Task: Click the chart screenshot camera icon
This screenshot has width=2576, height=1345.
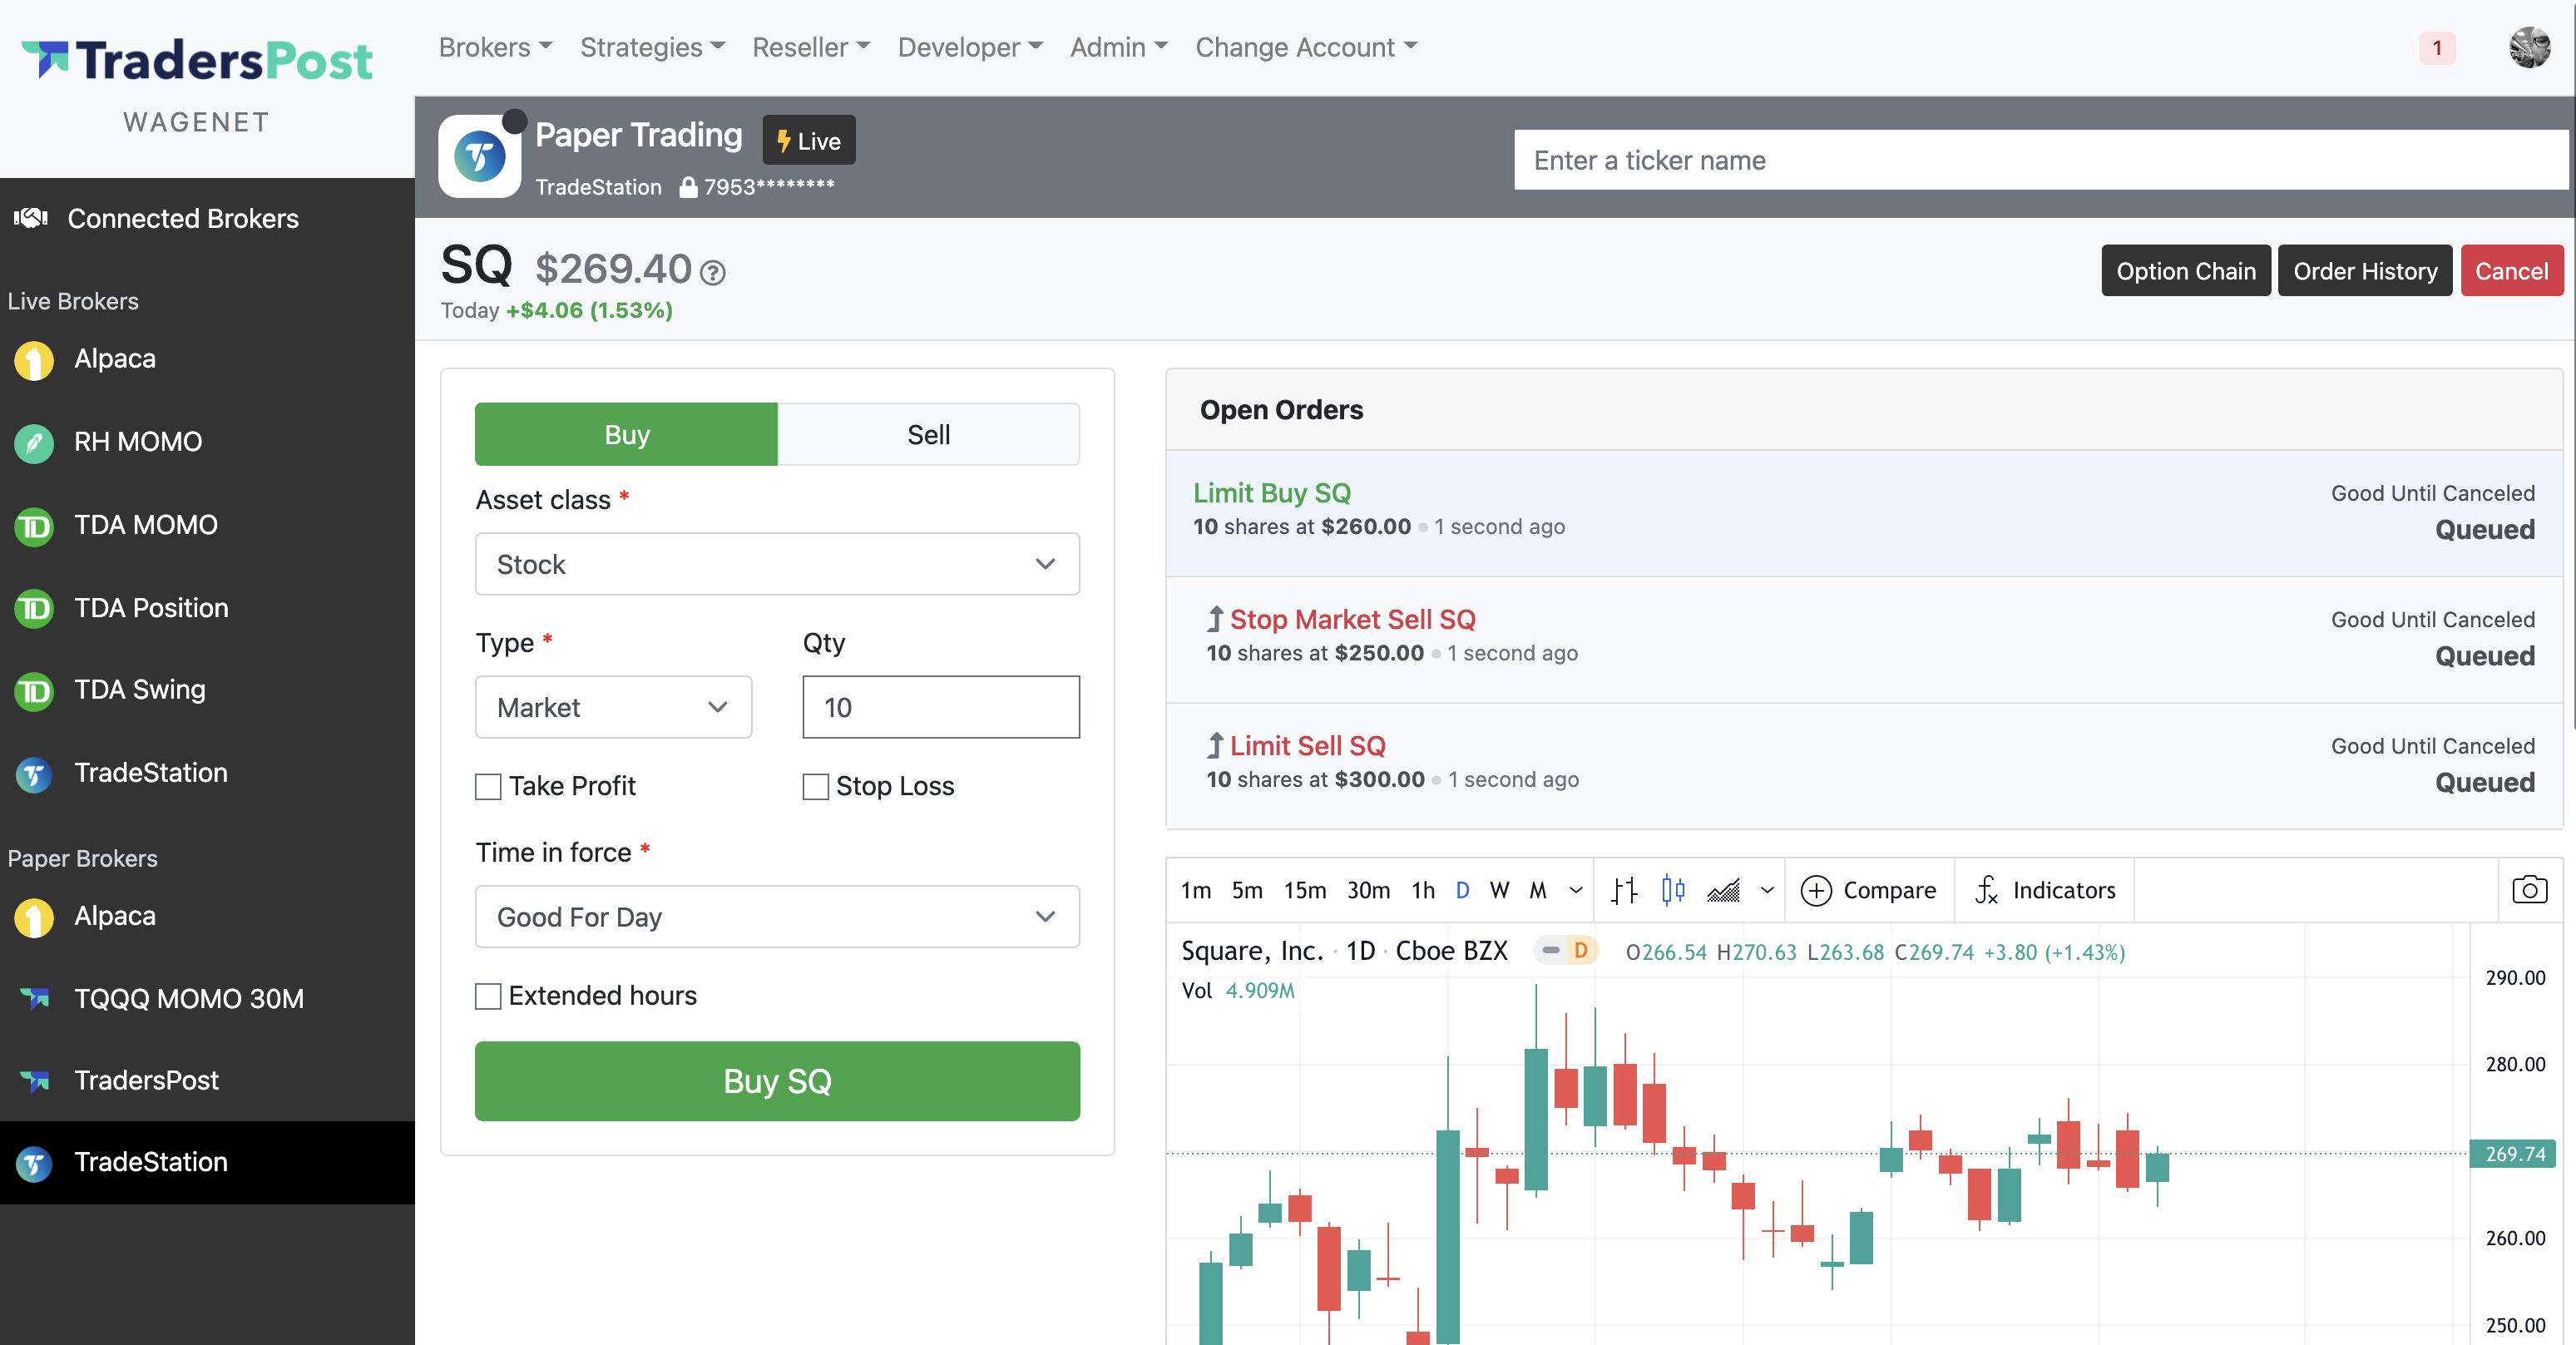Action: click(2529, 889)
